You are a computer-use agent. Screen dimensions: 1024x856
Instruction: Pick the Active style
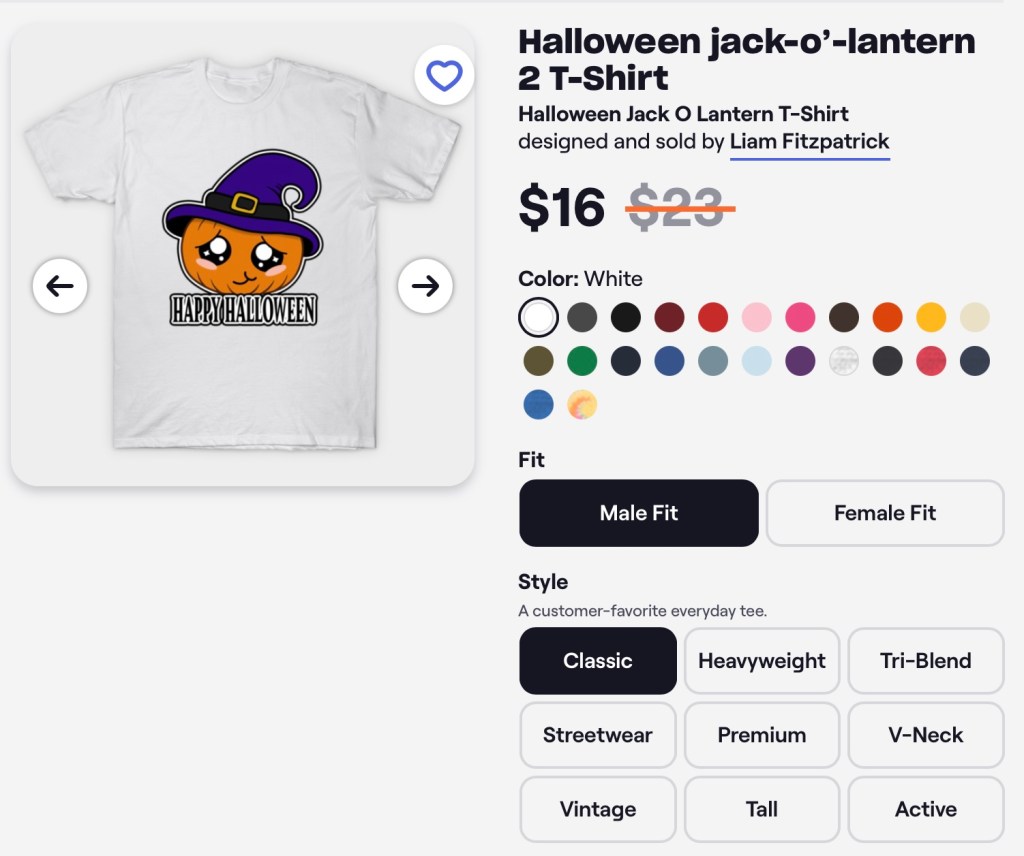click(925, 809)
